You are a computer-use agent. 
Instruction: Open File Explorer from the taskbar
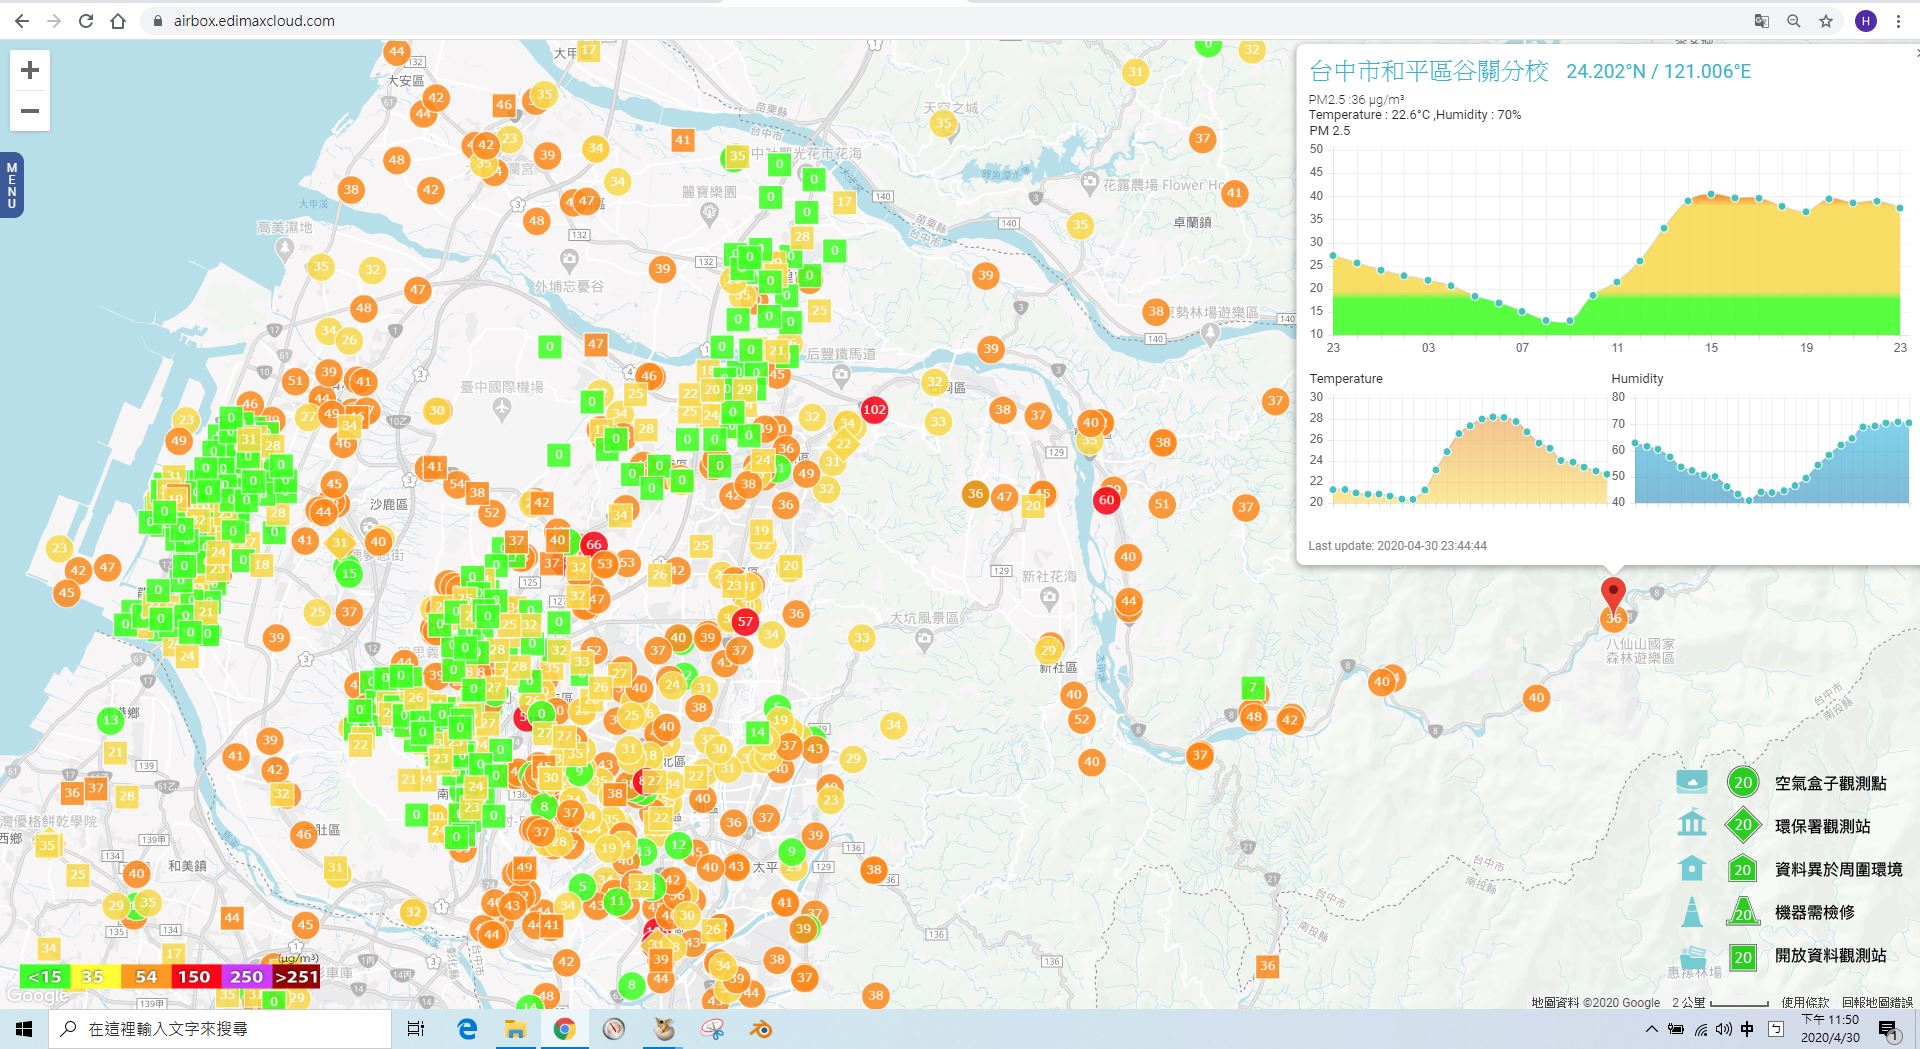[515, 1029]
